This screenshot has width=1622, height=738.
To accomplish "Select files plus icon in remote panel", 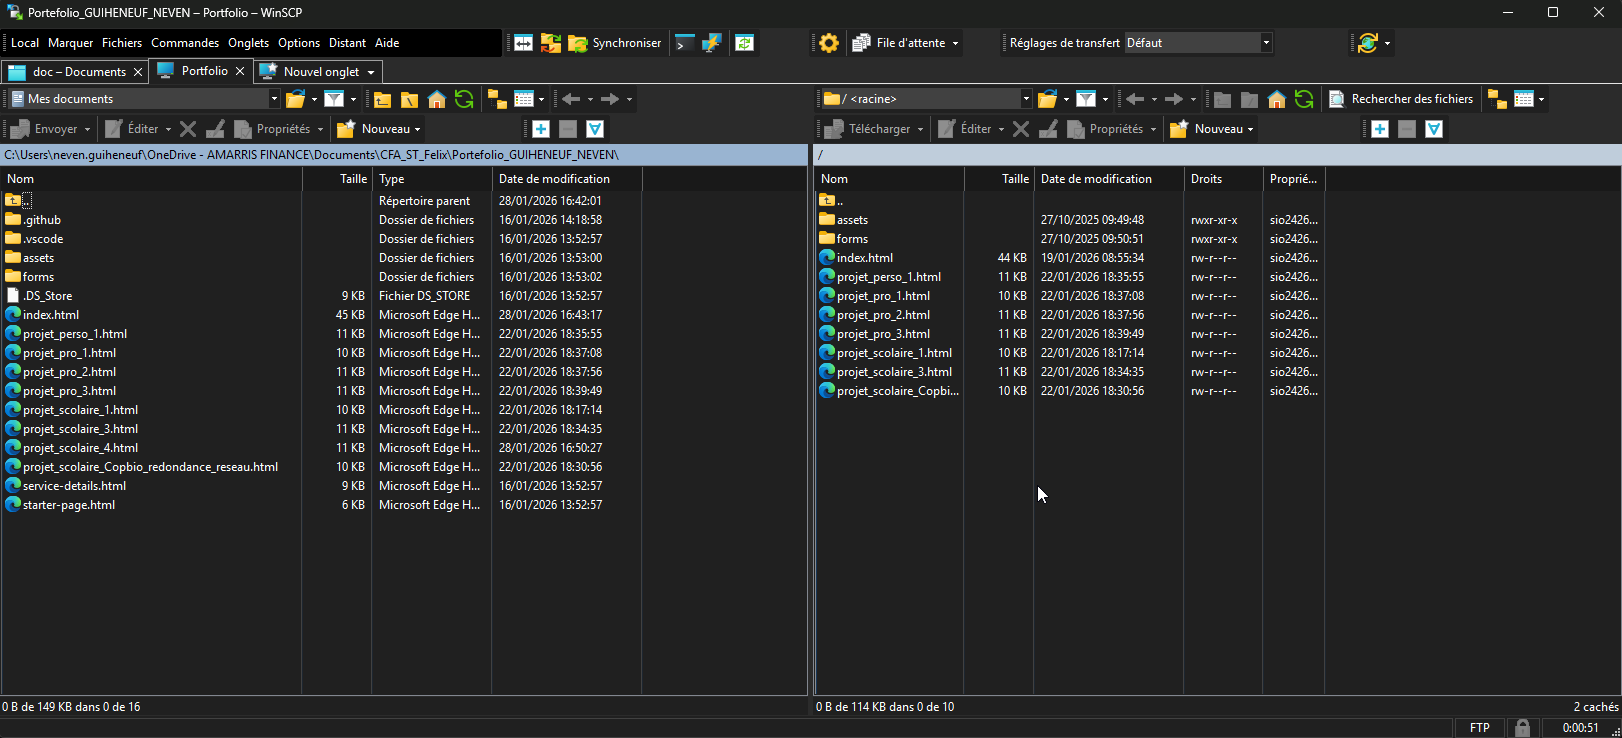I will [1380, 129].
